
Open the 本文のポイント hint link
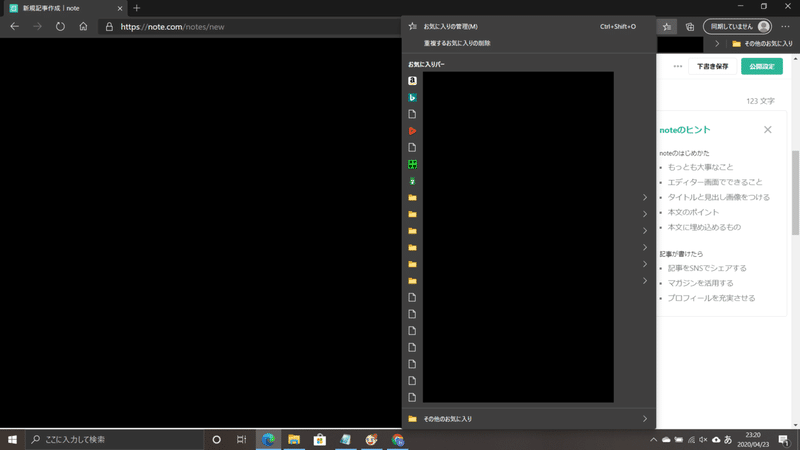(693, 212)
